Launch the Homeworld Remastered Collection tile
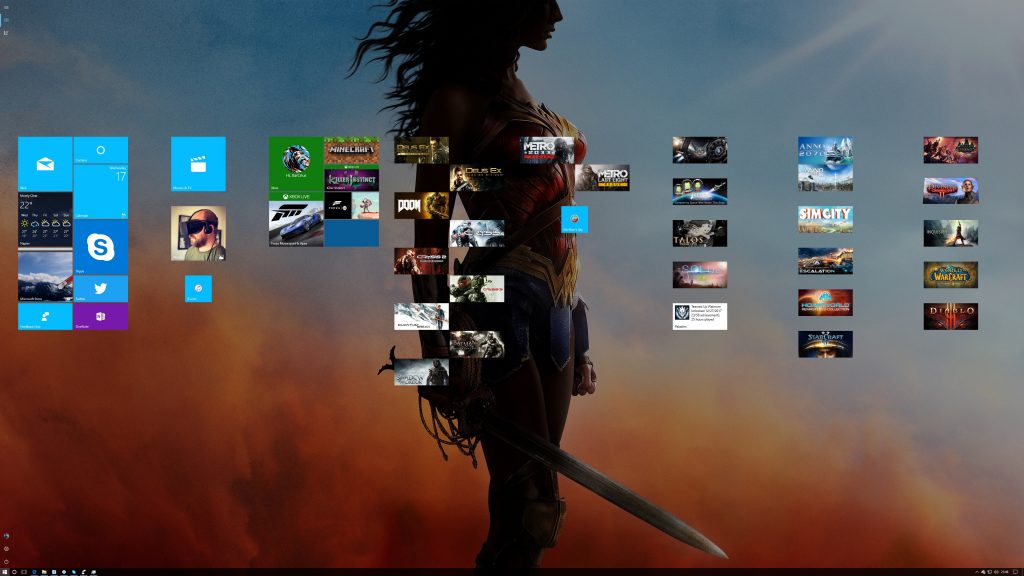This screenshot has height=576, width=1024. pos(825,302)
